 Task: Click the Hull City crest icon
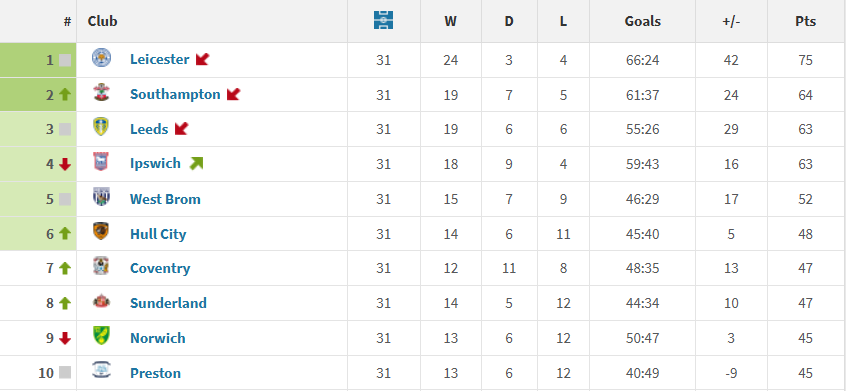pos(101,231)
